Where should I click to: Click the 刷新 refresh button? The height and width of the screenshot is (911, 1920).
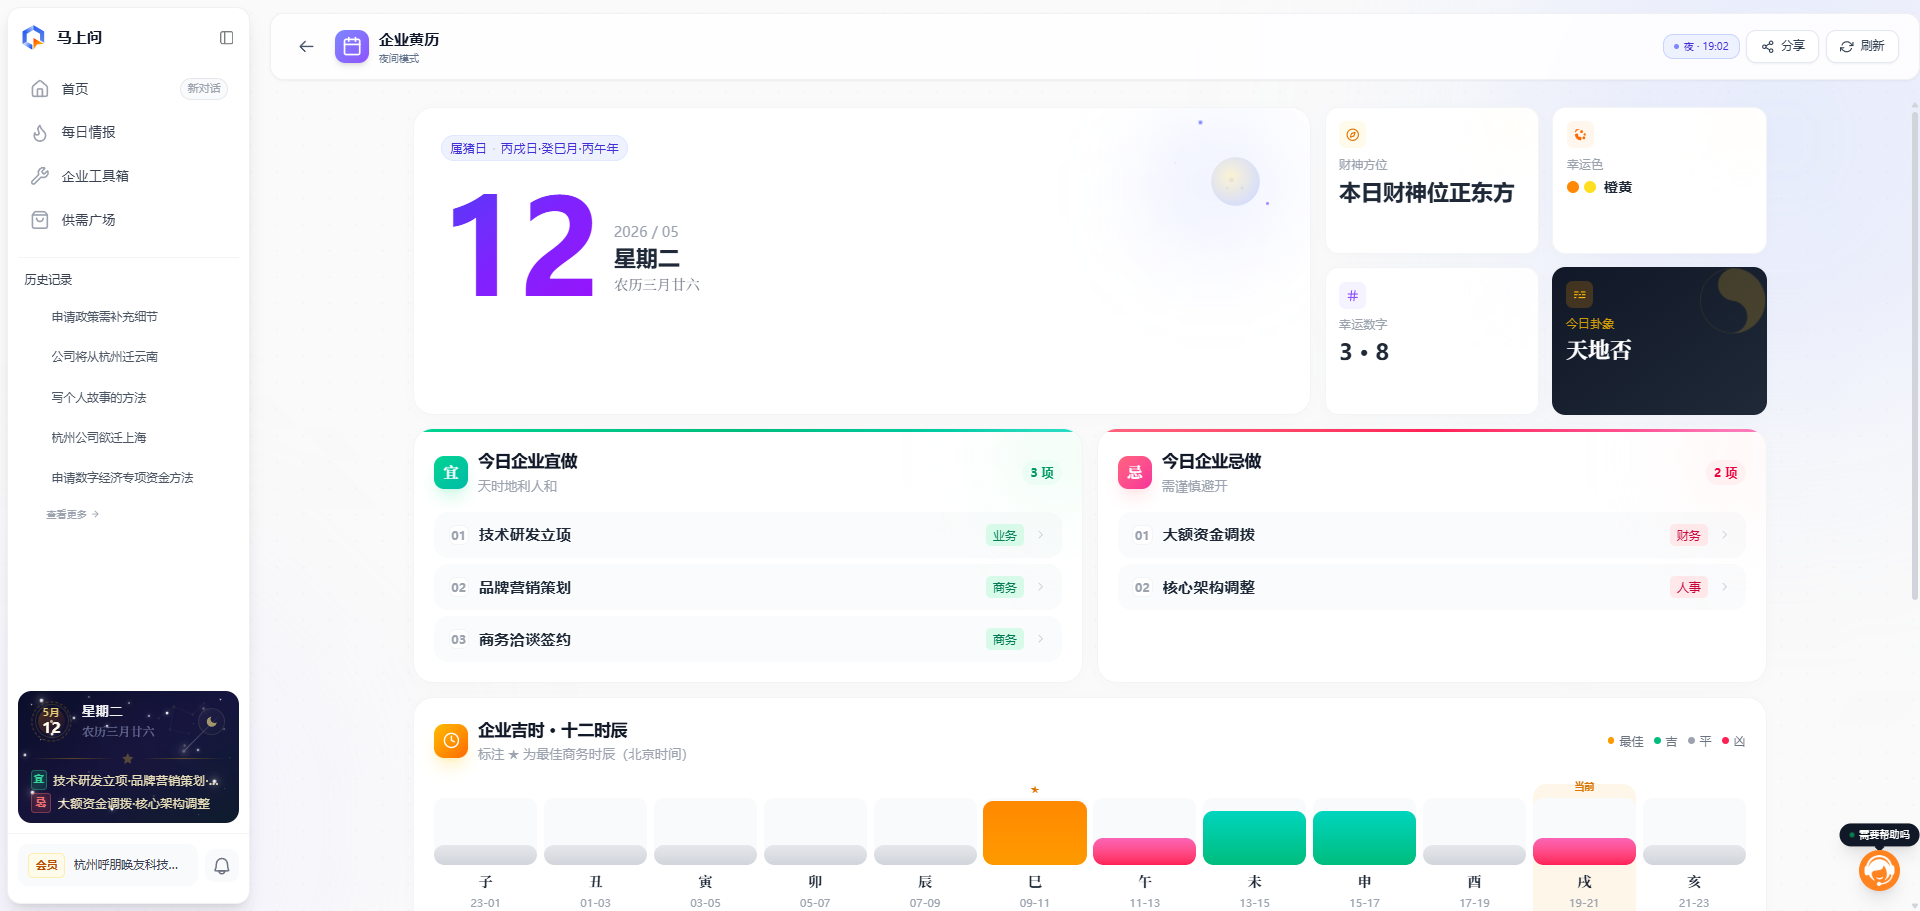click(x=1862, y=46)
